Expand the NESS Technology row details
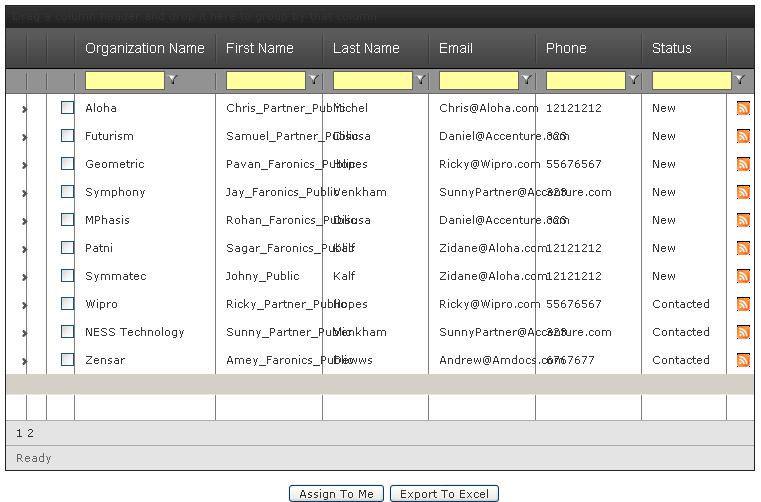This screenshot has height=502, width=761. point(25,334)
